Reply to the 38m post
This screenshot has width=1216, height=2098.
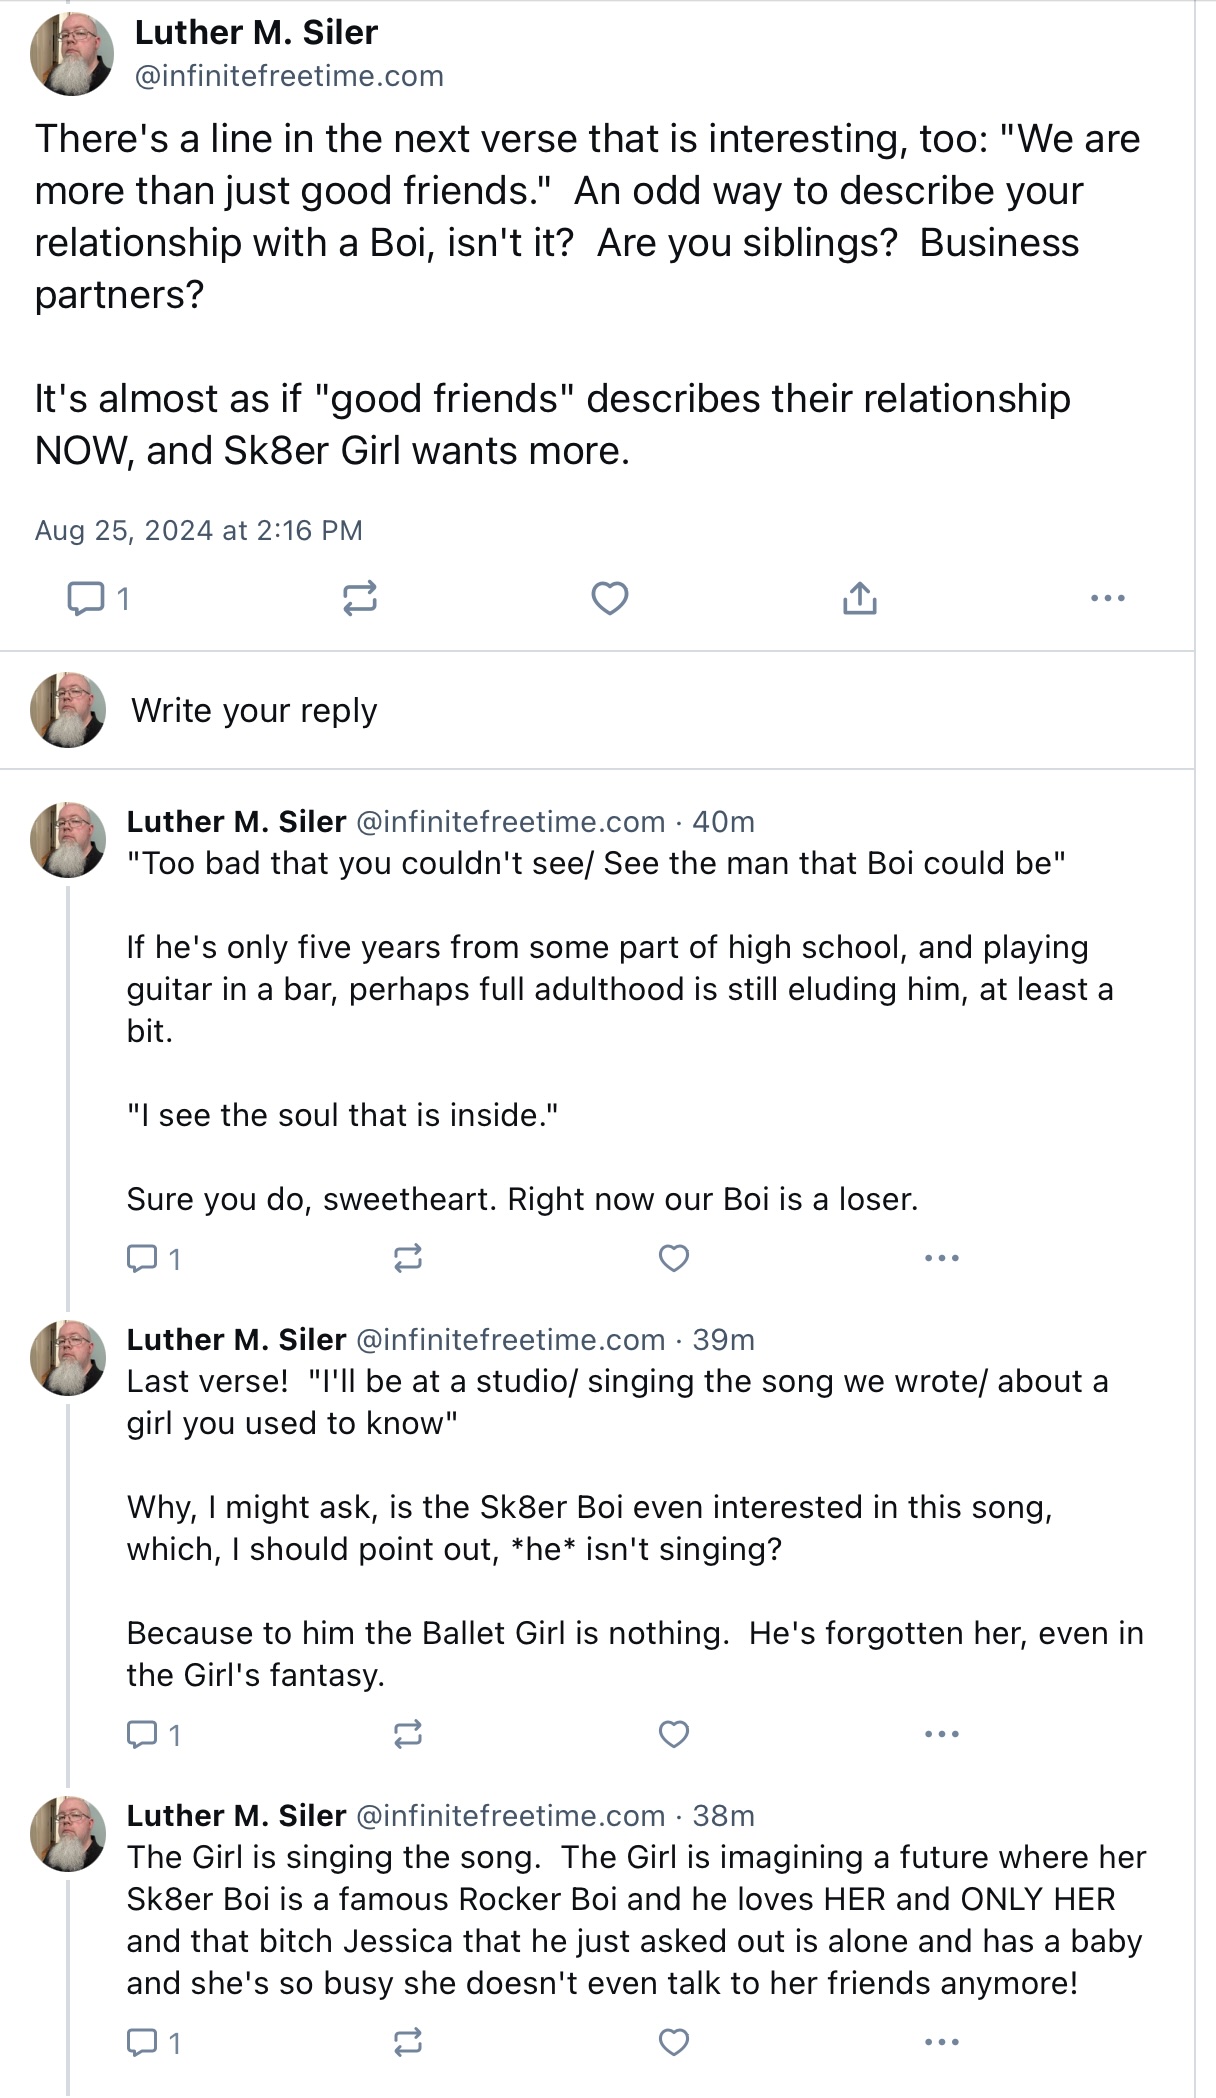153,2042
